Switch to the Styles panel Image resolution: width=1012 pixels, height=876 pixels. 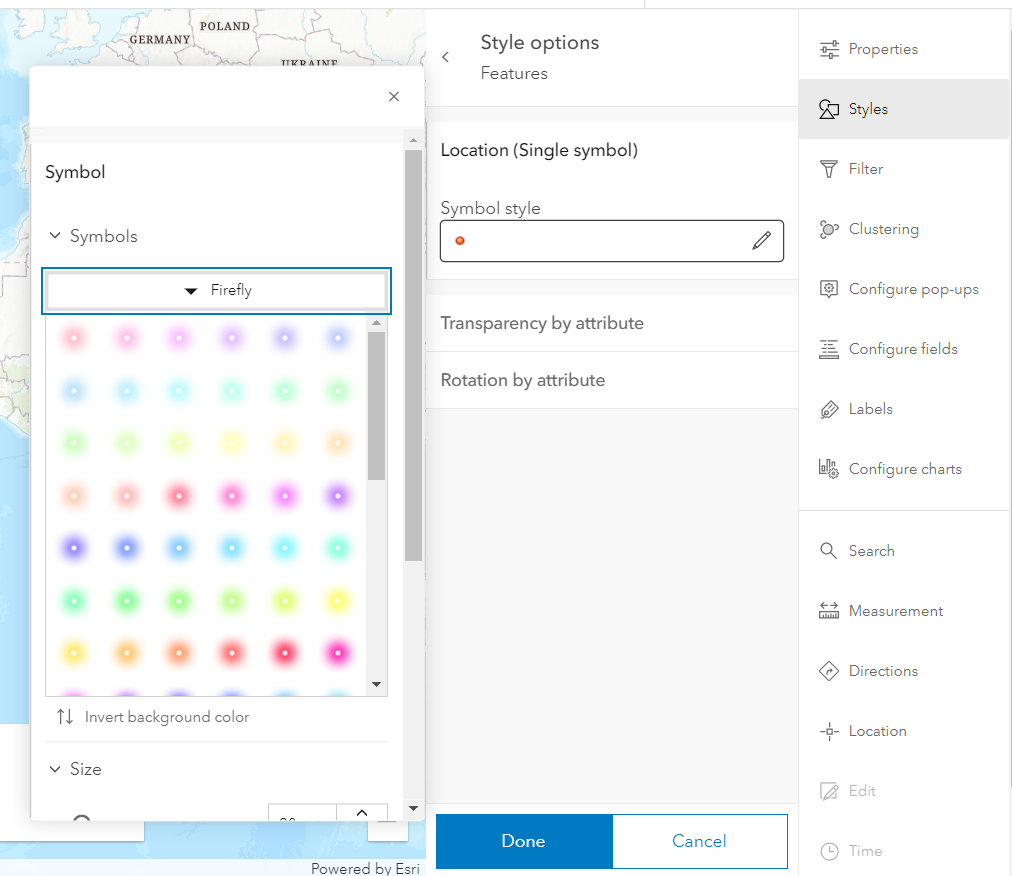[867, 108]
